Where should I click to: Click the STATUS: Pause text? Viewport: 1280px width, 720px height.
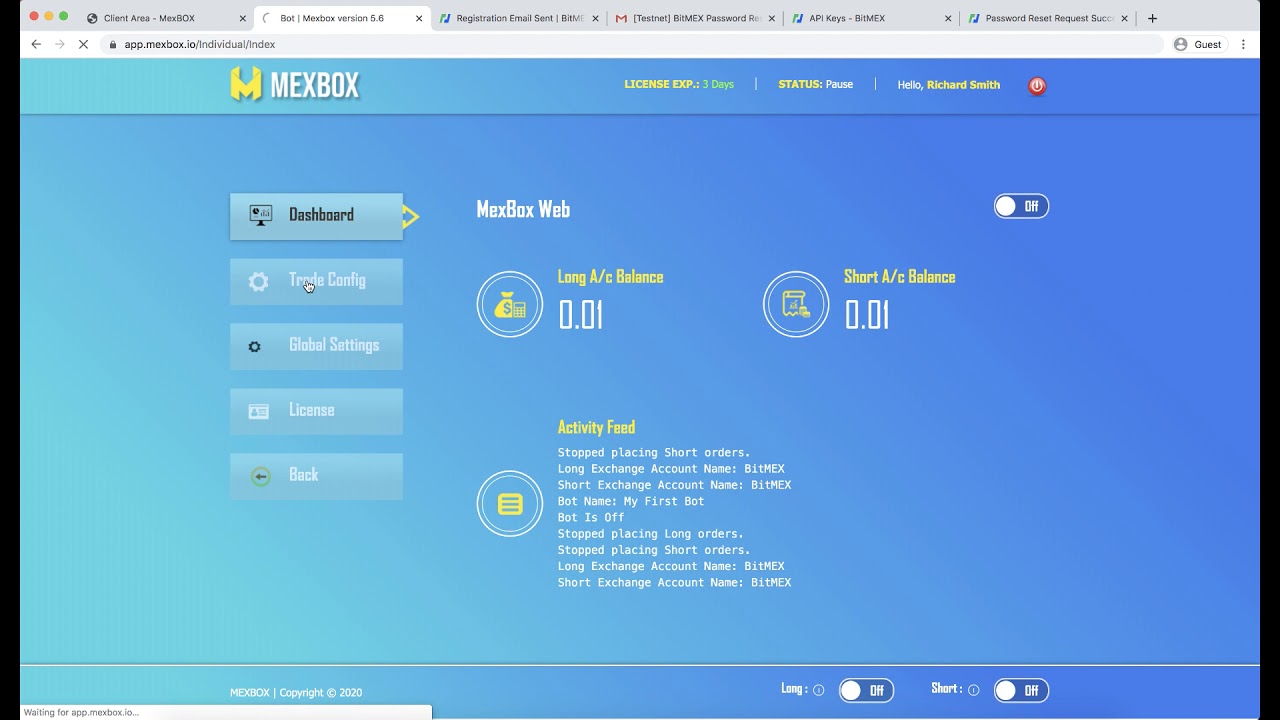pos(815,85)
